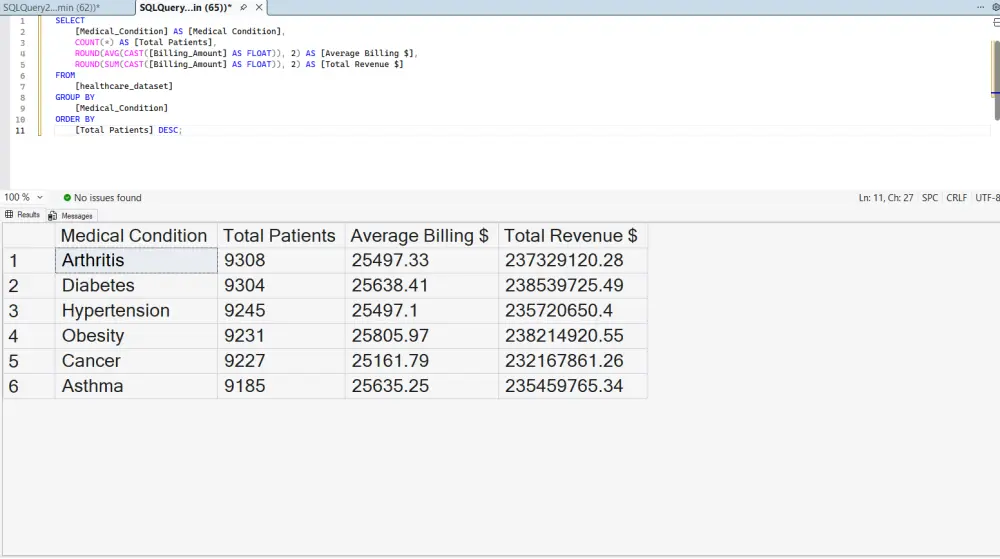The image size is (1000, 559).
Task: Click the SPC indentation indicator
Action: tap(930, 198)
